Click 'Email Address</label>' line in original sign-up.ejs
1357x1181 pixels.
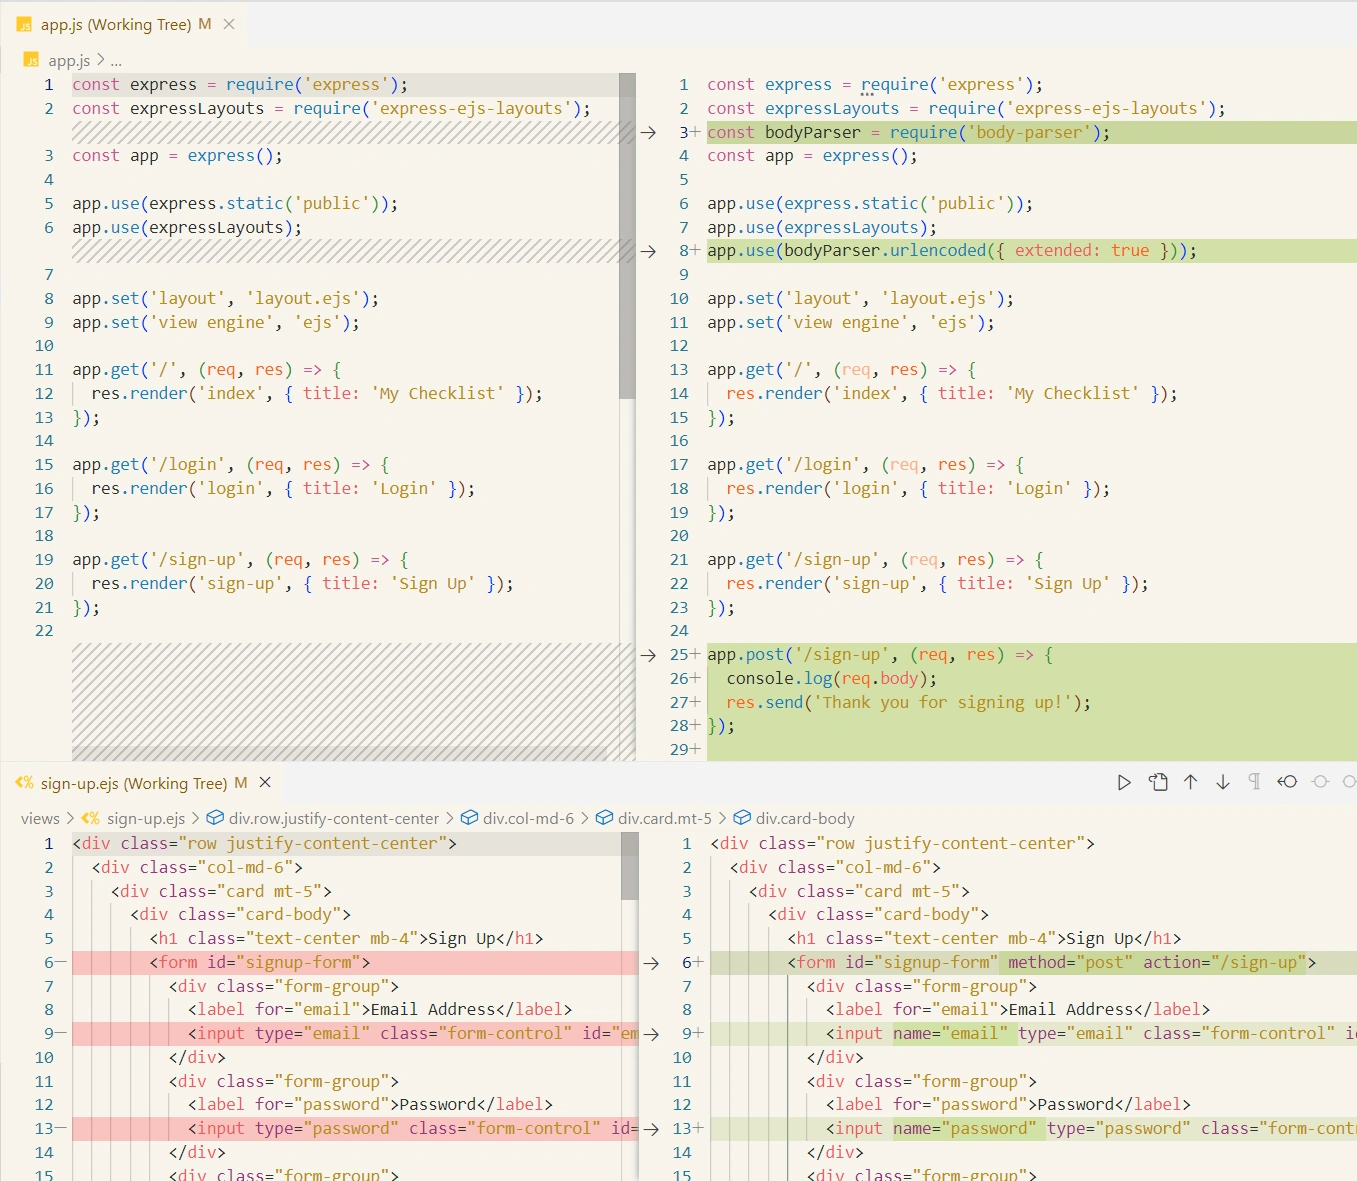(x=380, y=1010)
